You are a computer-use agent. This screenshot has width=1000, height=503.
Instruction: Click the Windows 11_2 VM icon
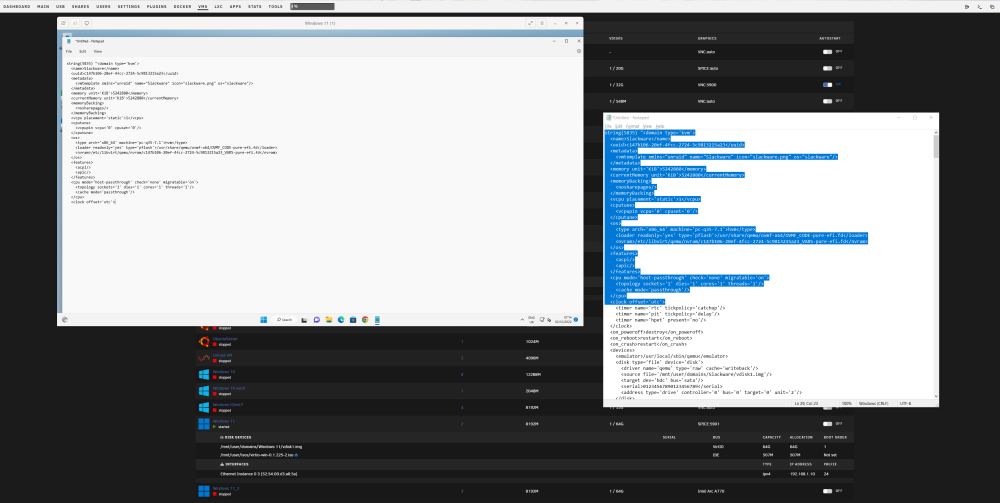pyautogui.click(x=204, y=492)
